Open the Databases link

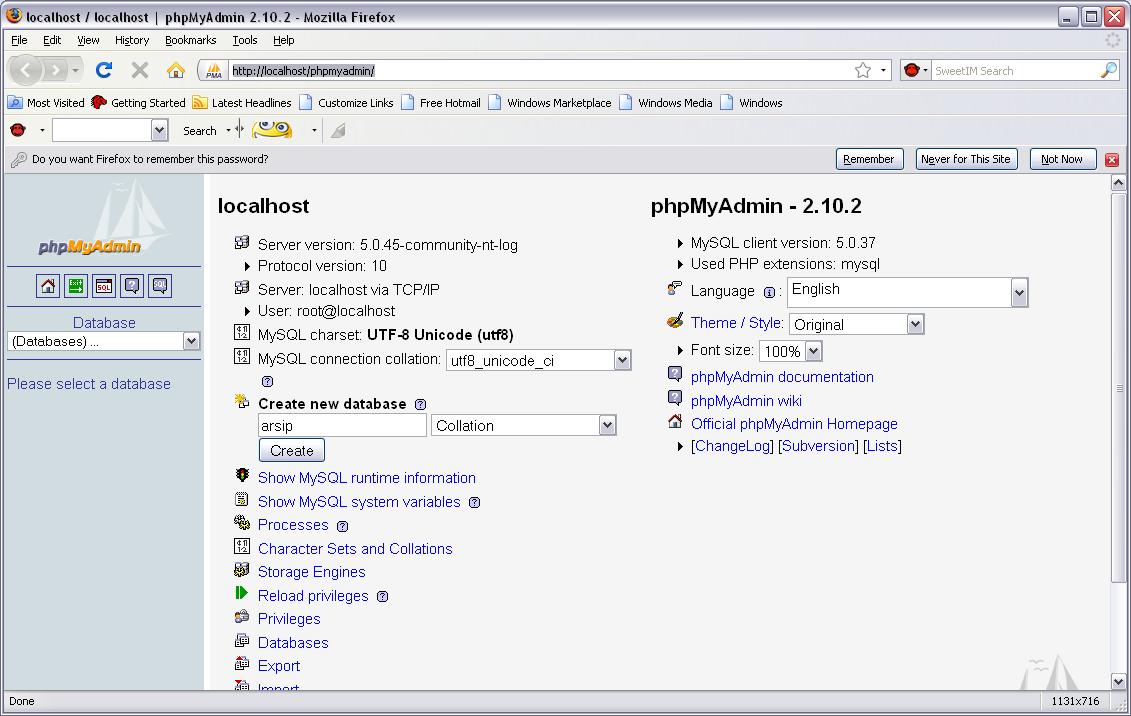293,642
